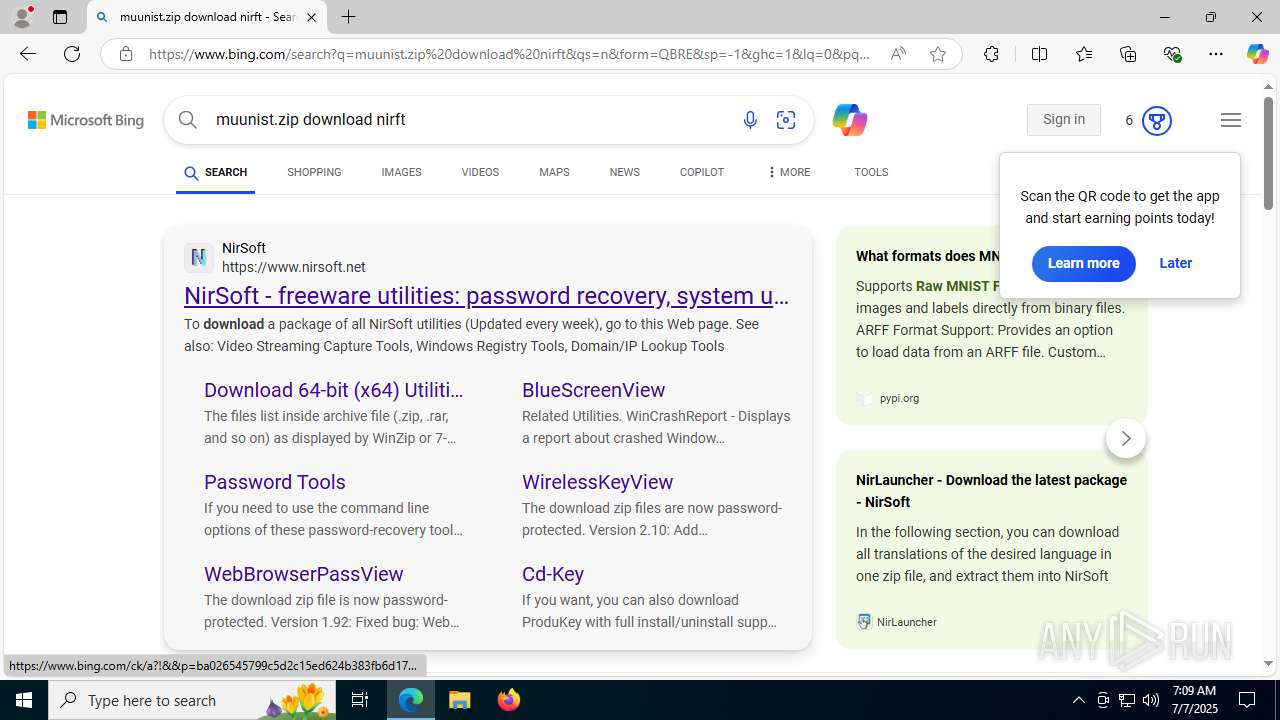Add this page to favorites star

[937, 54]
